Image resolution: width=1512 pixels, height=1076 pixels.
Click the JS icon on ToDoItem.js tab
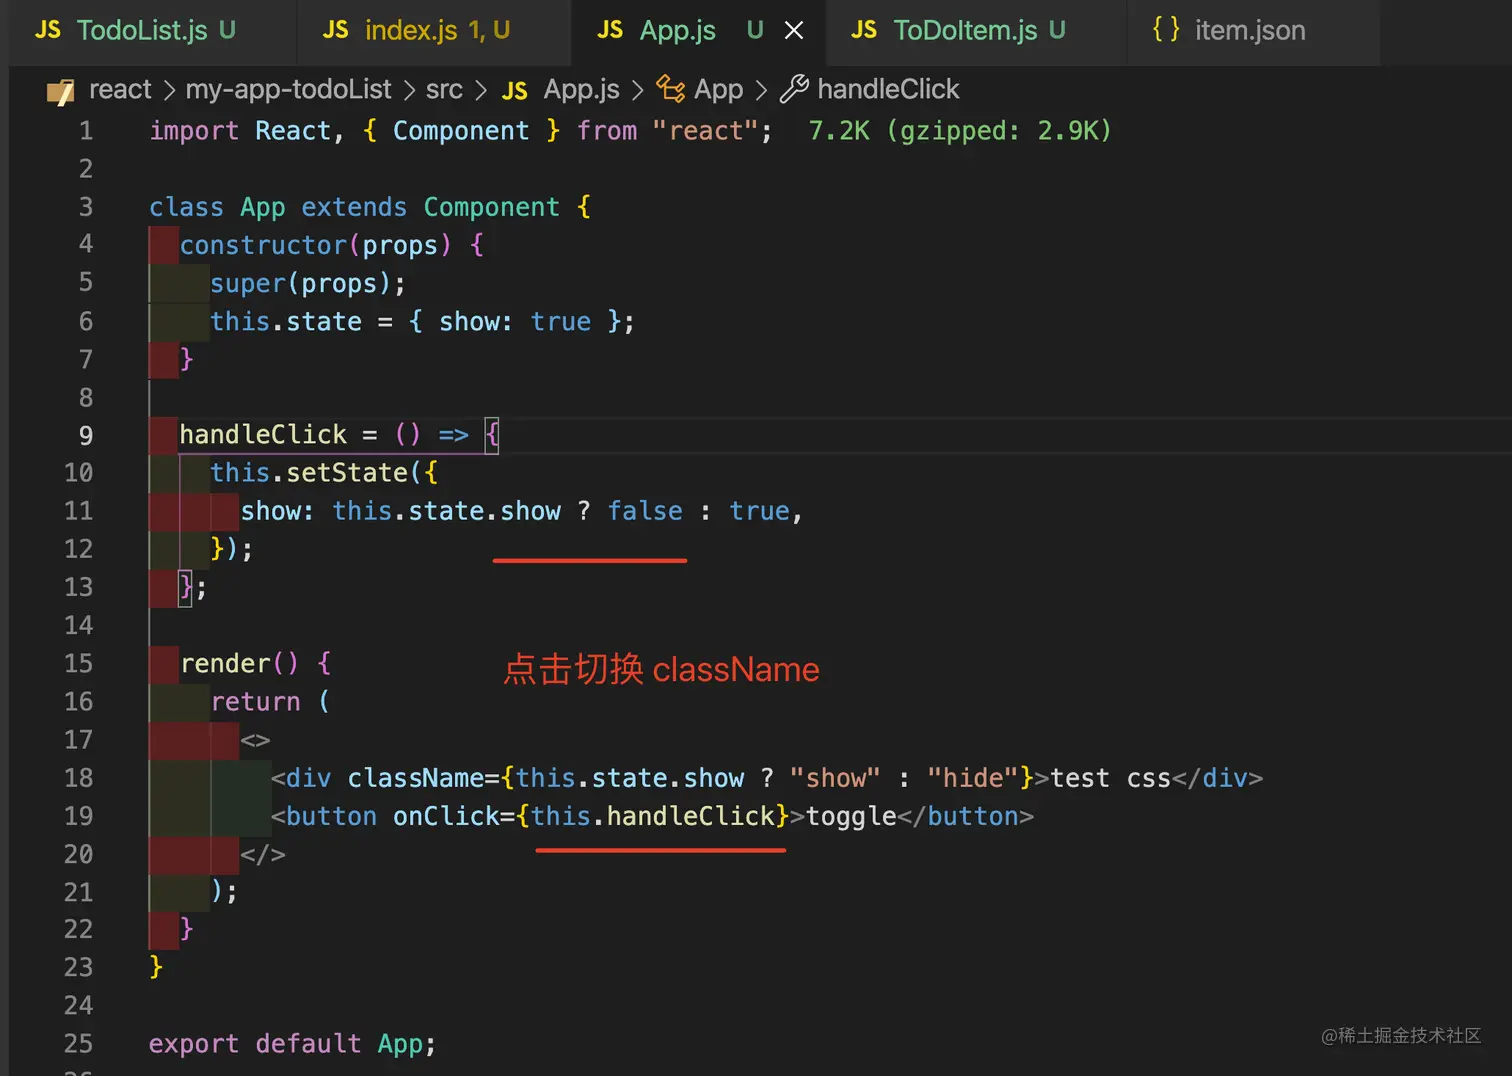[864, 30]
